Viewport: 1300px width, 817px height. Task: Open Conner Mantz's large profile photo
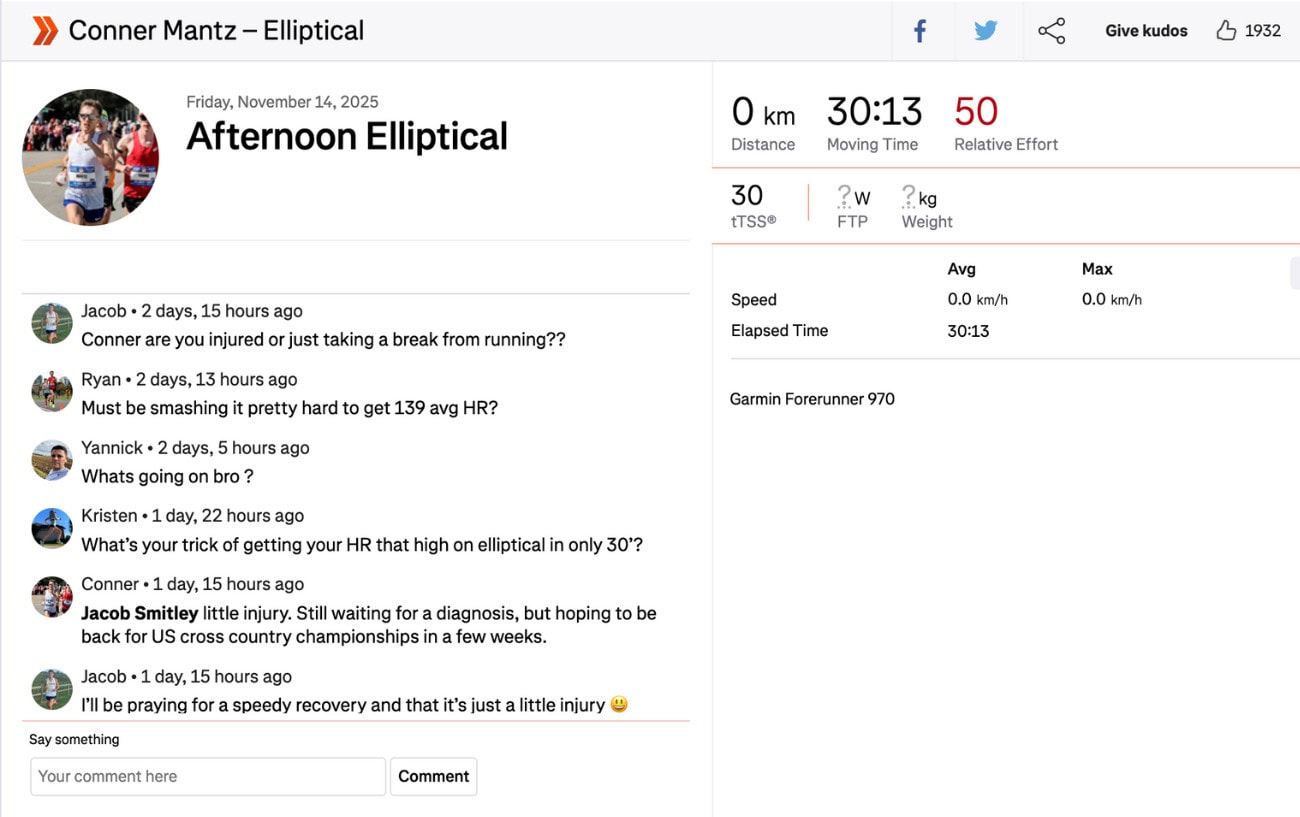click(91, 158)
